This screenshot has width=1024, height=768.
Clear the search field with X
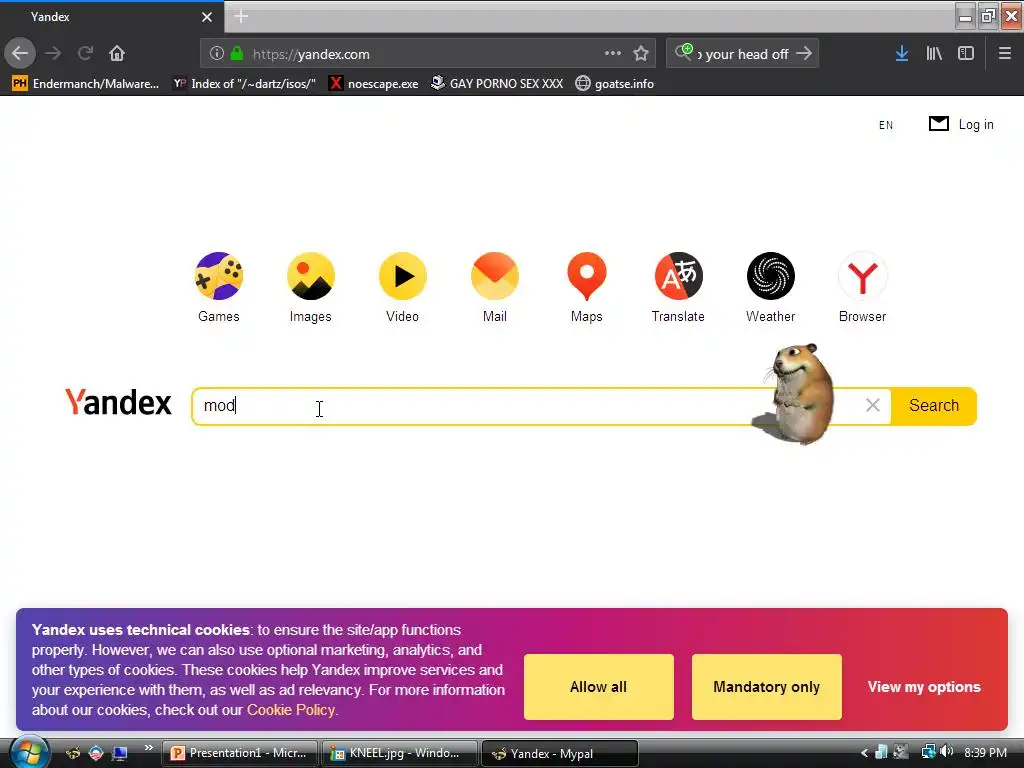(872, 406)
